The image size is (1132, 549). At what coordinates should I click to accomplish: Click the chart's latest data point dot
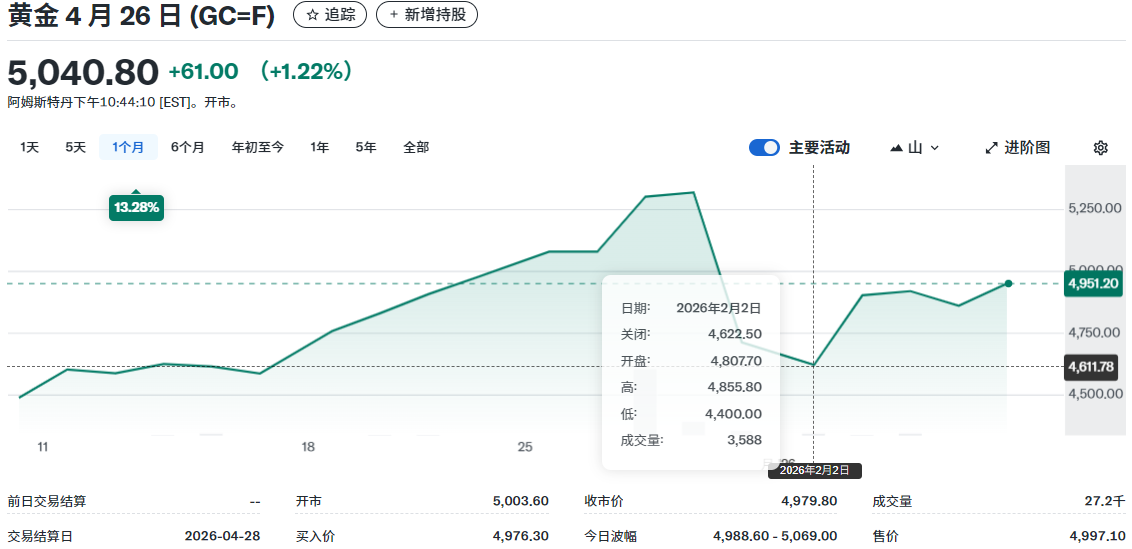pyautogui.click(x=1009, y=283)
